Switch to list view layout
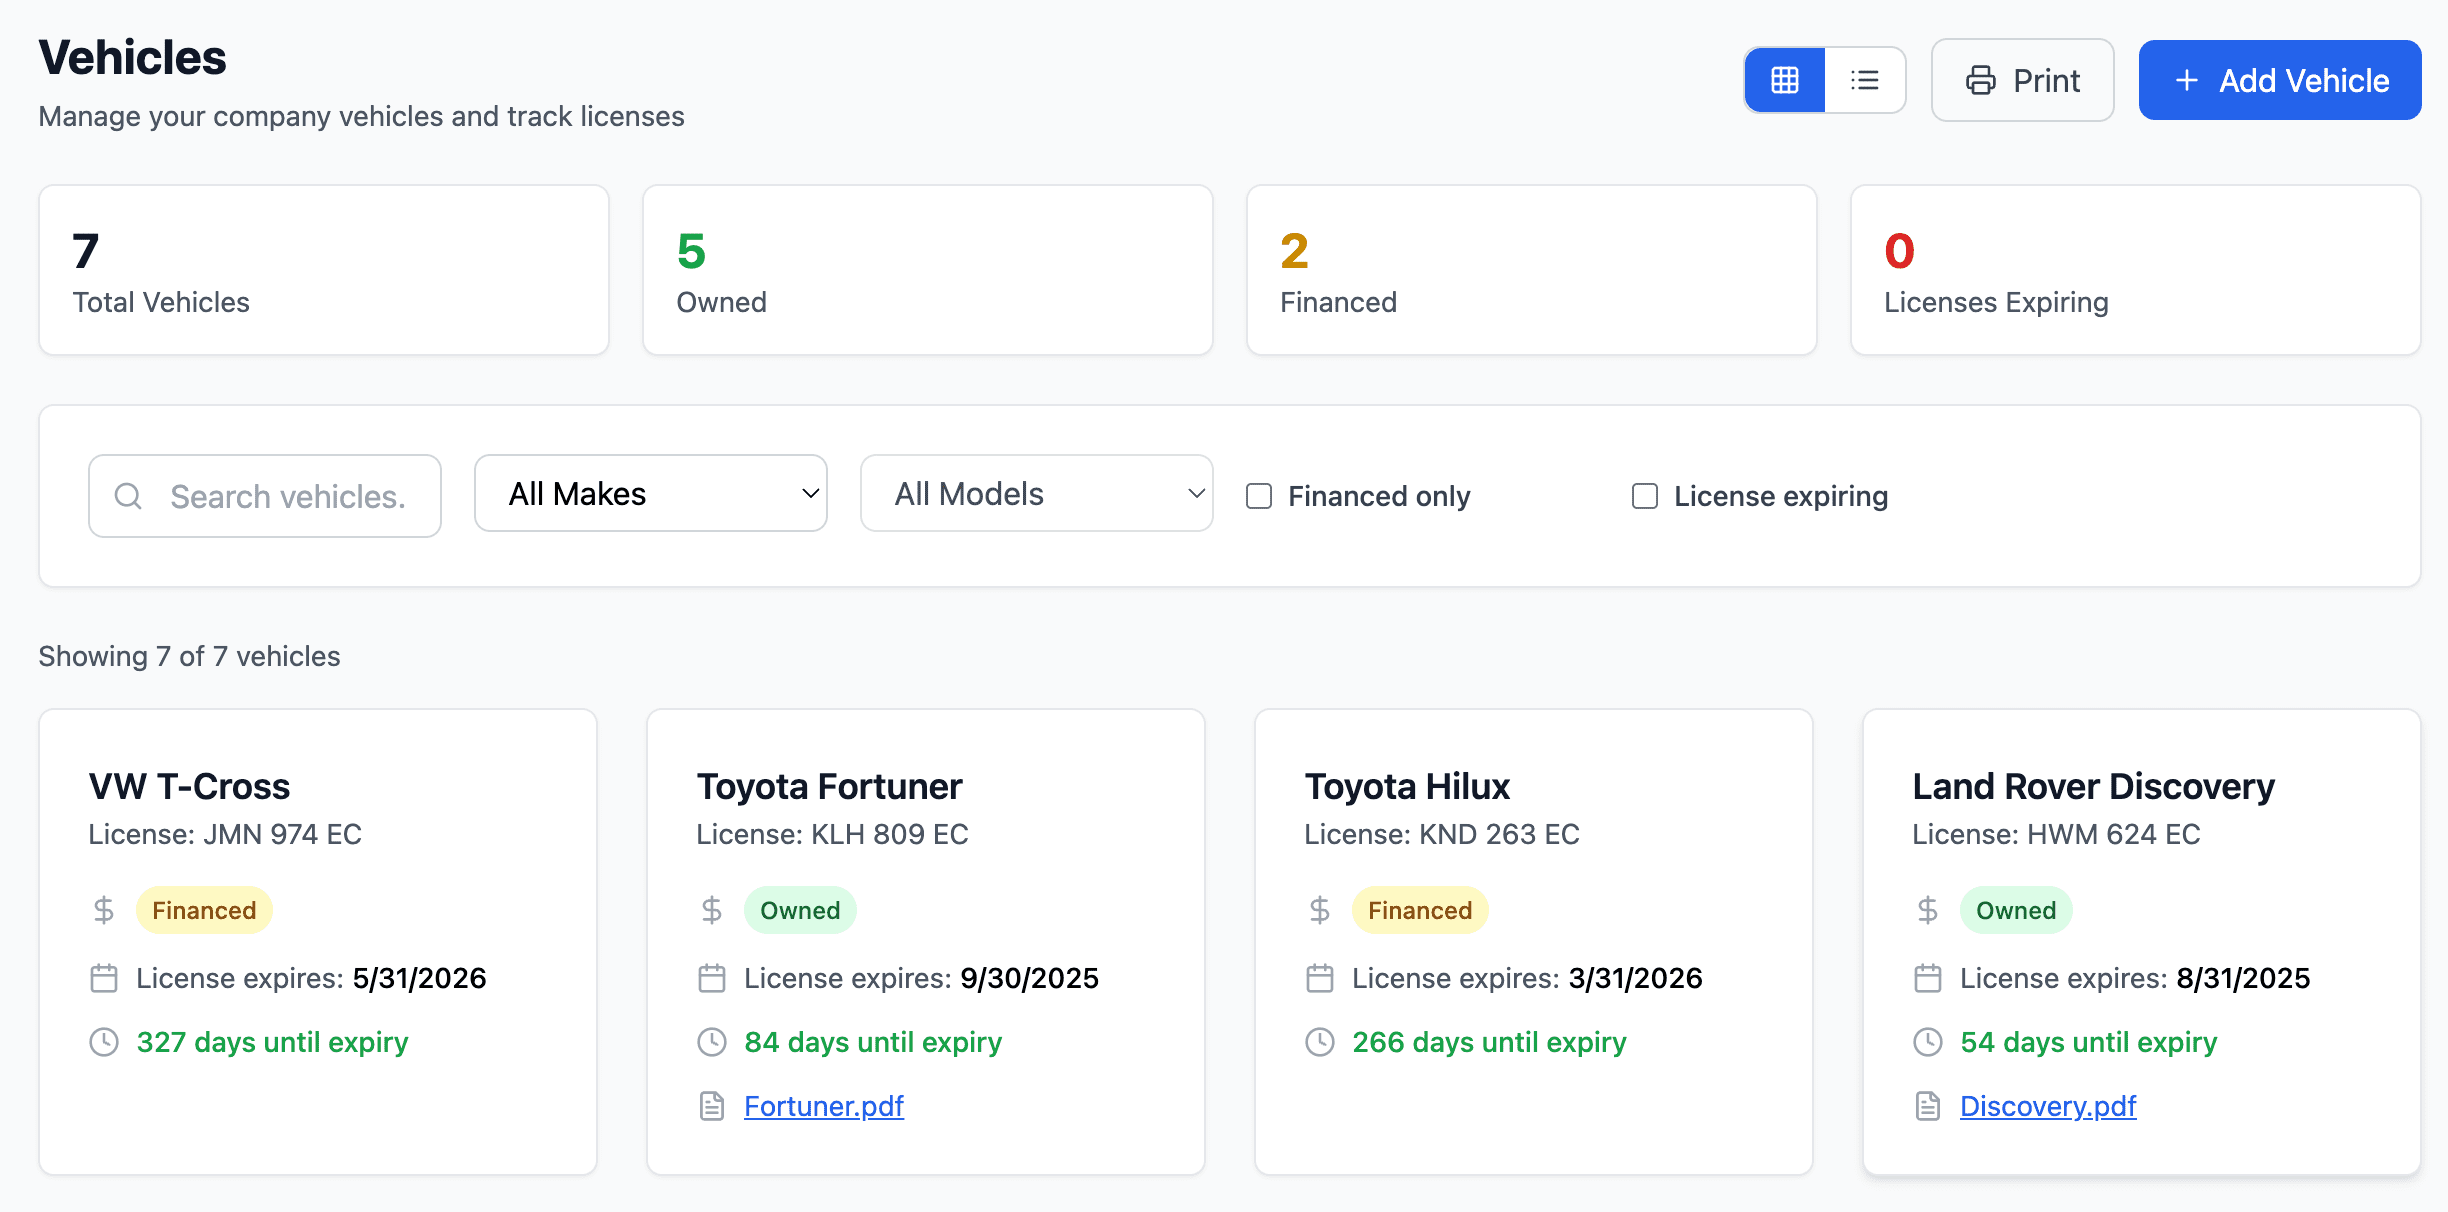Image resolution: width=2448 pixels, height=1212 pixels. (1865, 80)
